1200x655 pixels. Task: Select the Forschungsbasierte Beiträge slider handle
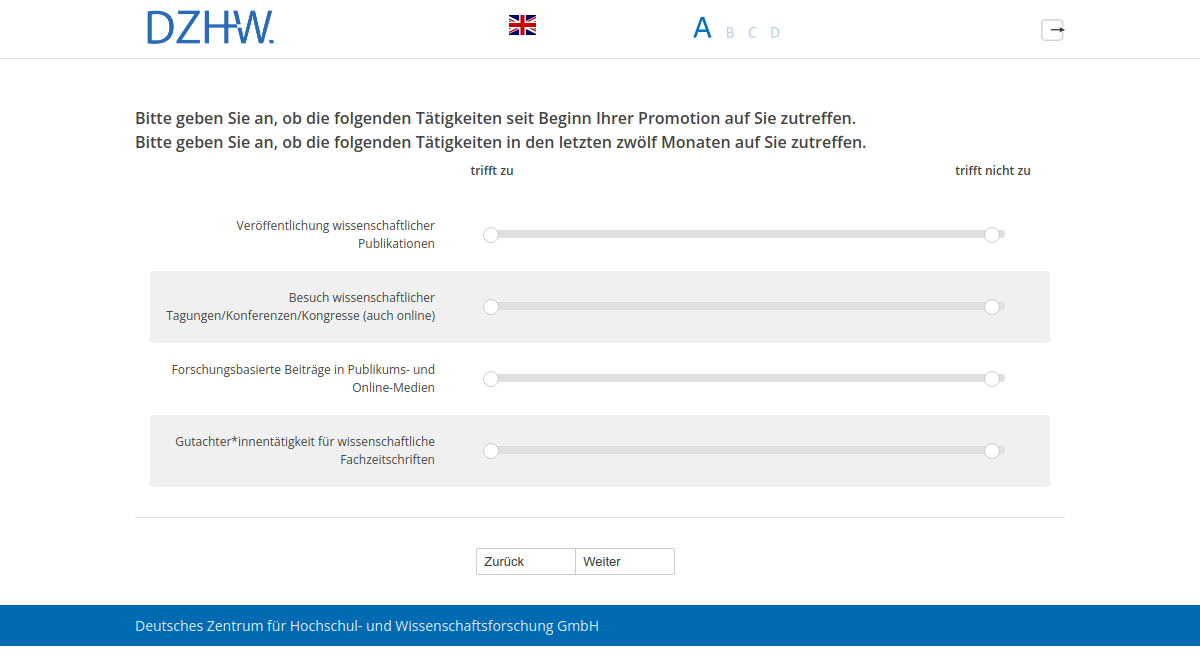(x=491, y=379)
